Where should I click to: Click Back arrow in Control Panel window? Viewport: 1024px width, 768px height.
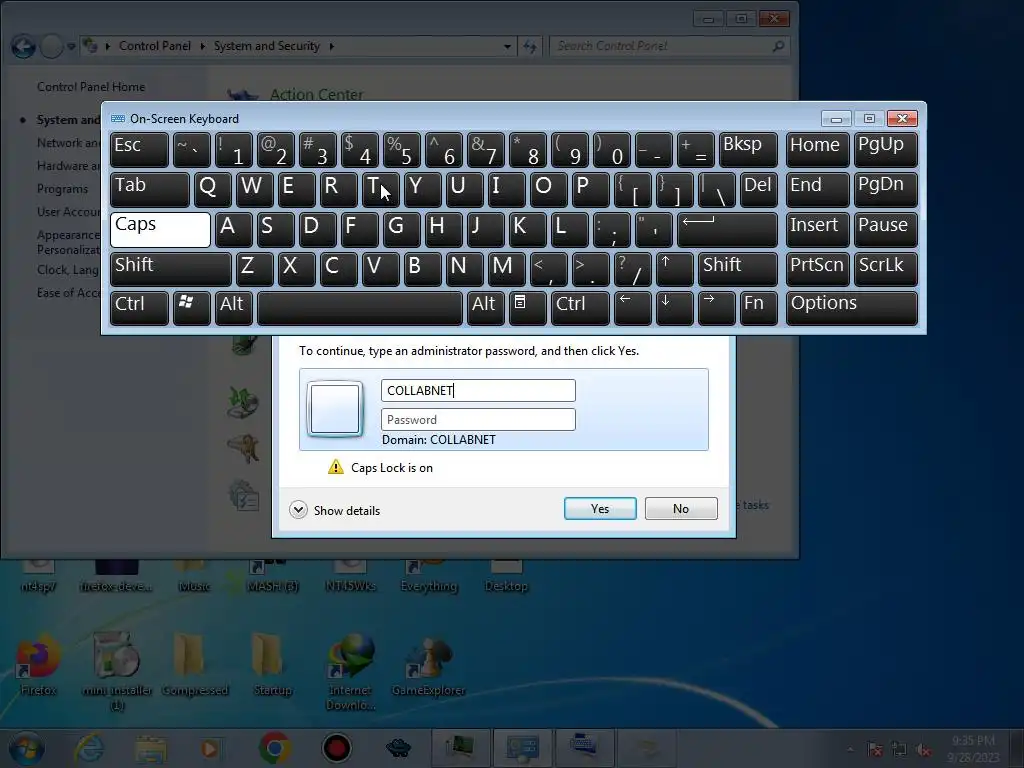[24, 46]
